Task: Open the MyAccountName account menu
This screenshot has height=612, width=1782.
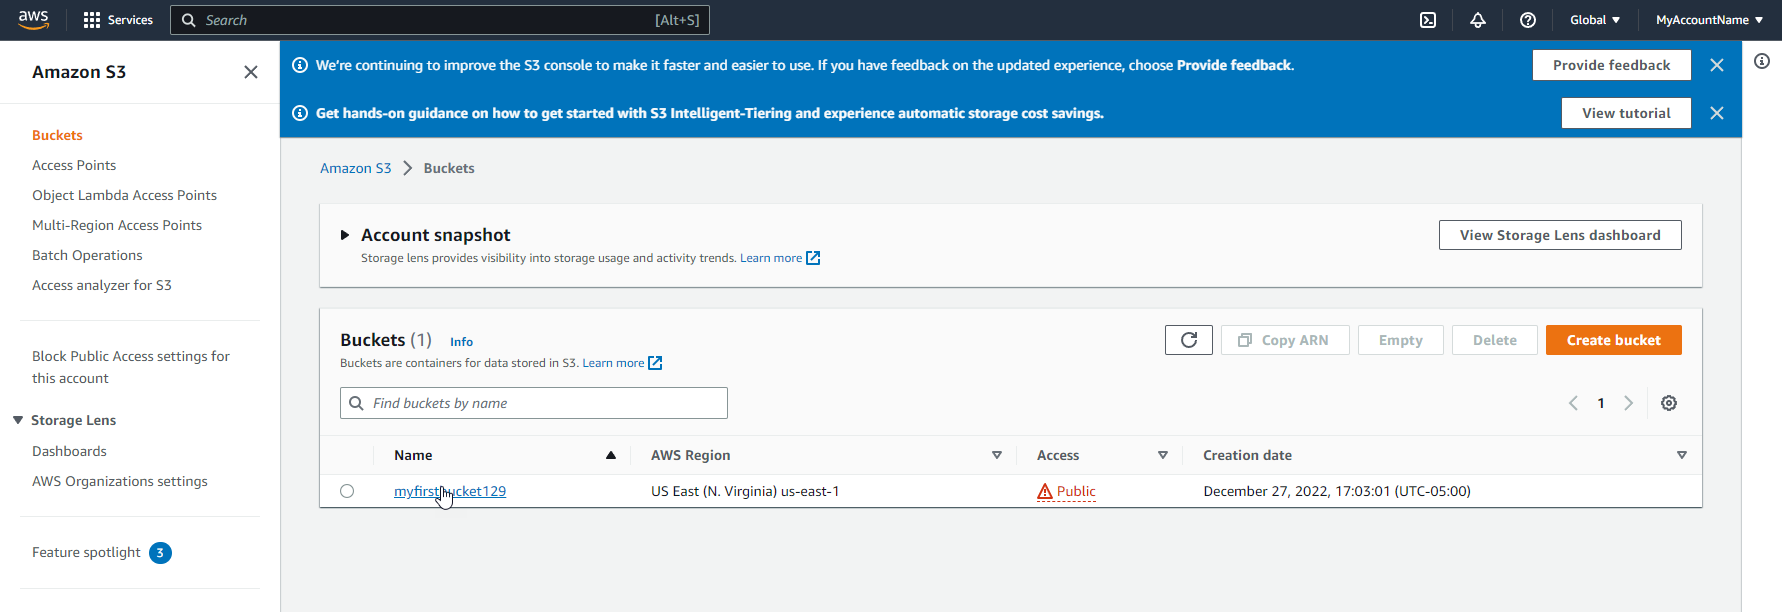Action: [1708, 20]
